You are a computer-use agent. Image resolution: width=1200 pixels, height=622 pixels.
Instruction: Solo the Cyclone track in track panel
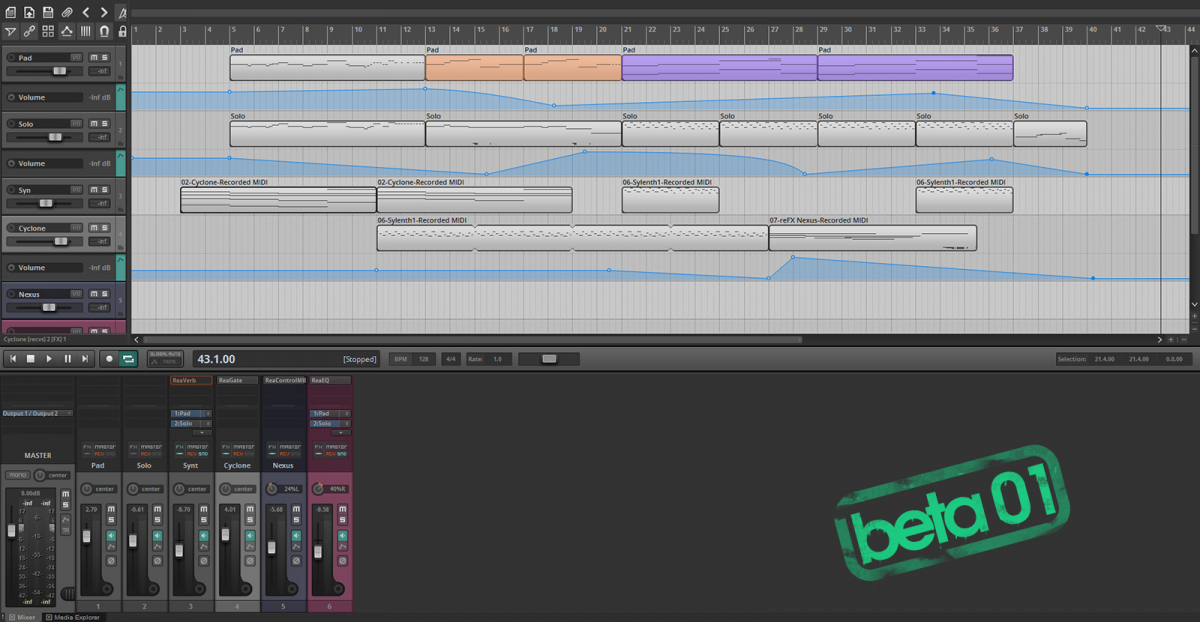point(104,228)
